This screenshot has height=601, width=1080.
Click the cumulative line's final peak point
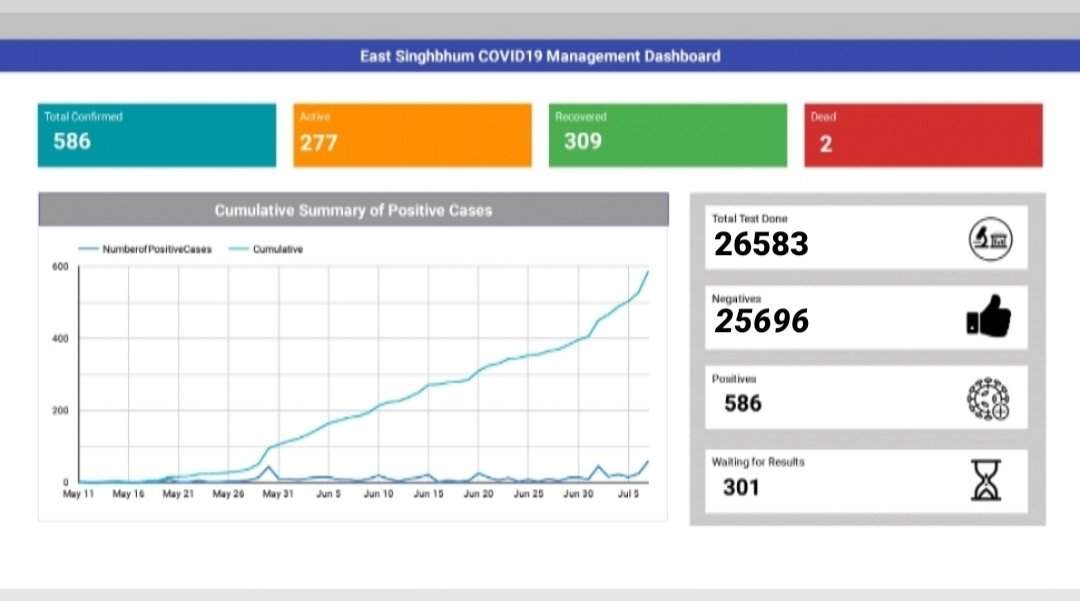point(647,272)
